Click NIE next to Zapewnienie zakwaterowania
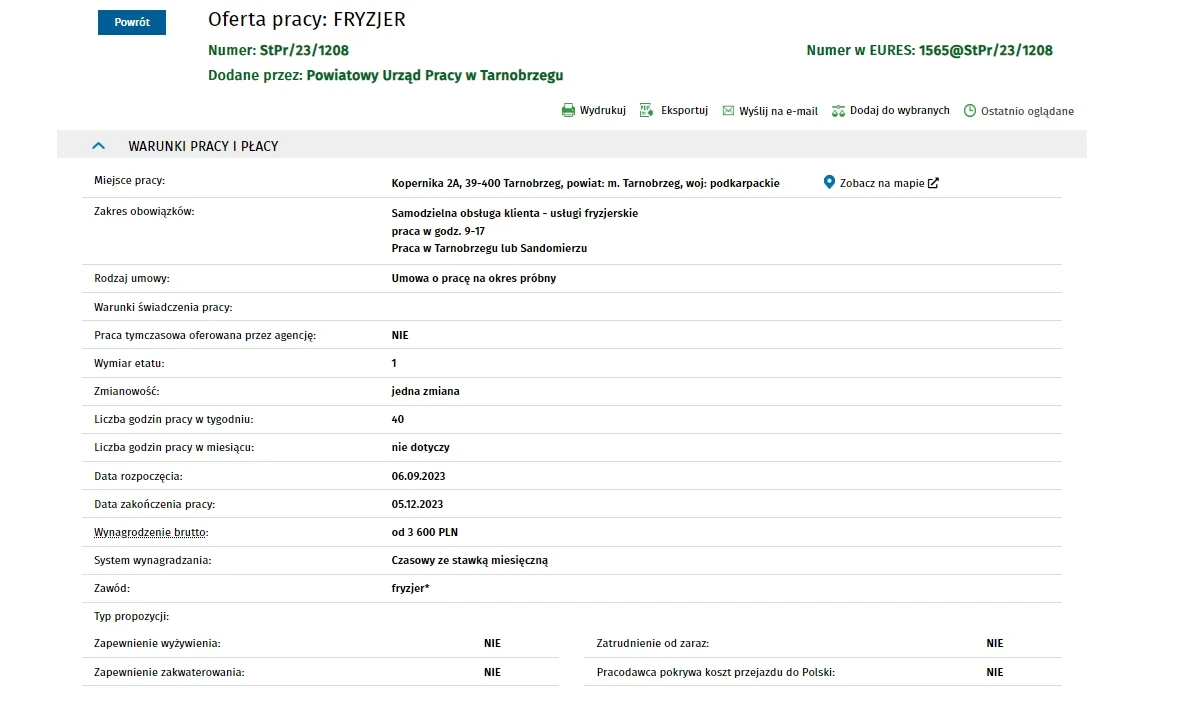The width and height of the screenshot is (1177, 718). click(492, 672)
